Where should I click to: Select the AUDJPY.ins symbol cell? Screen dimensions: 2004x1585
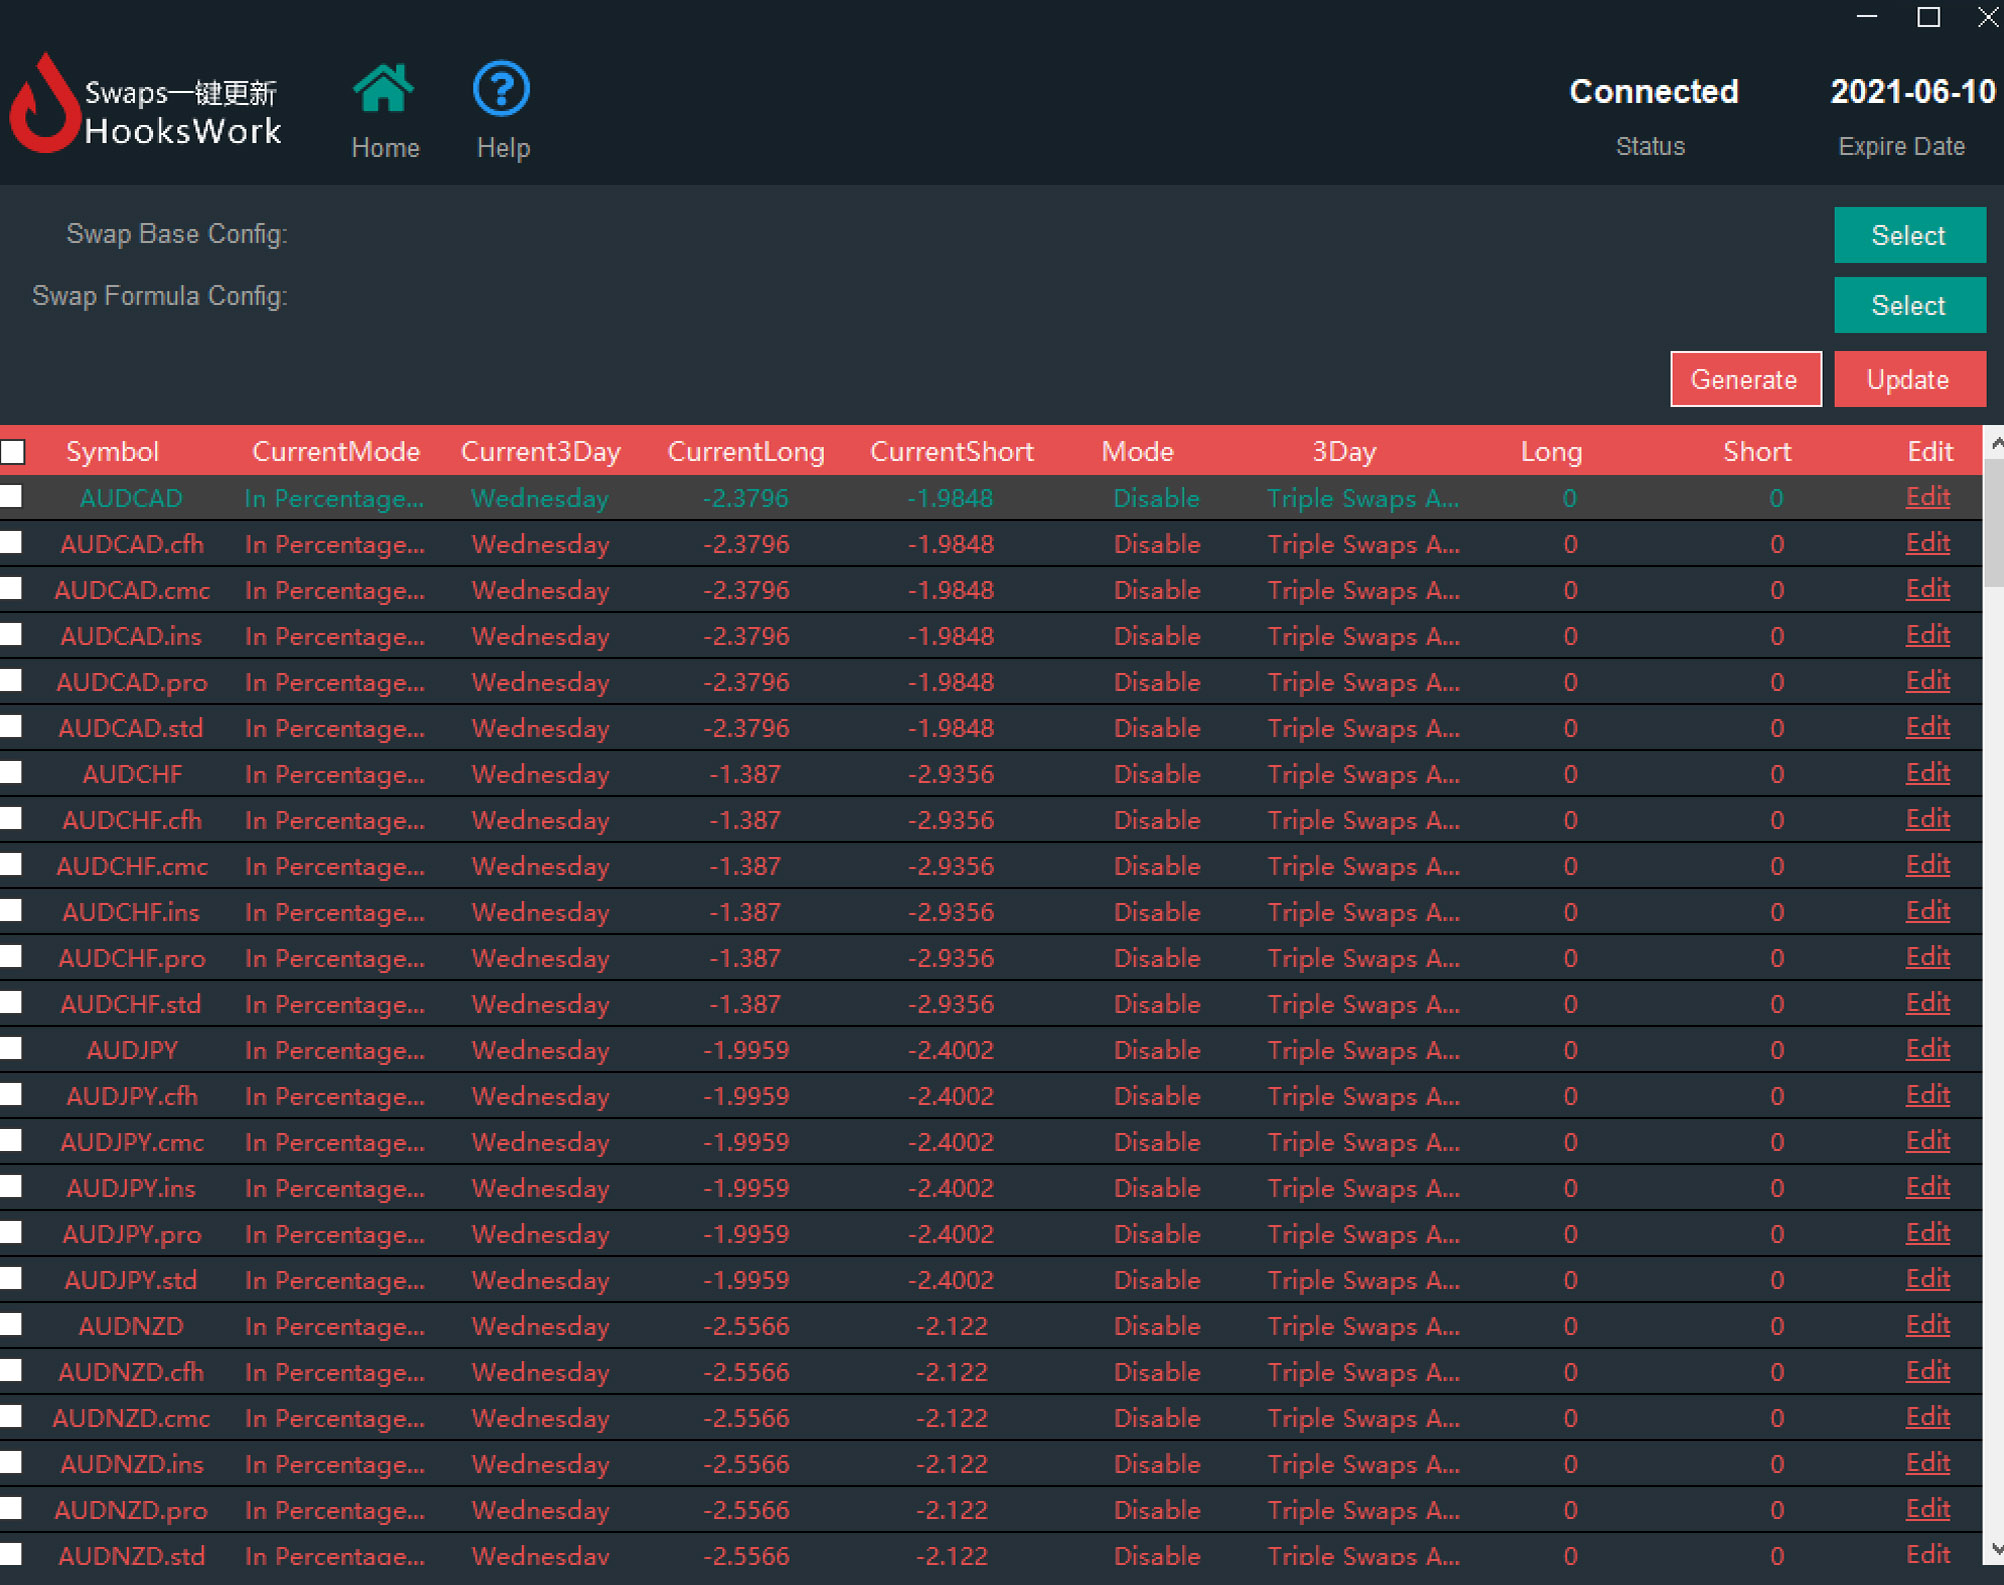[131, 1188]
